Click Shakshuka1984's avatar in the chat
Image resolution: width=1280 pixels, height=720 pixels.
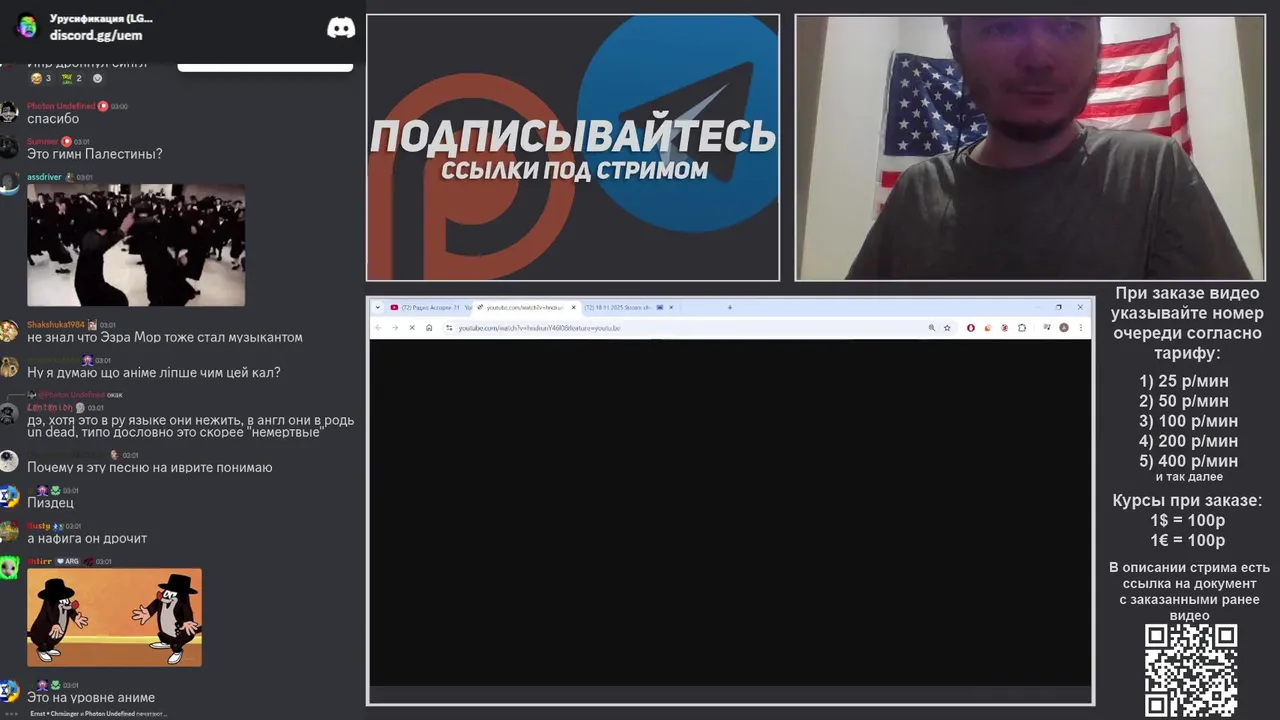click(9, 331)
